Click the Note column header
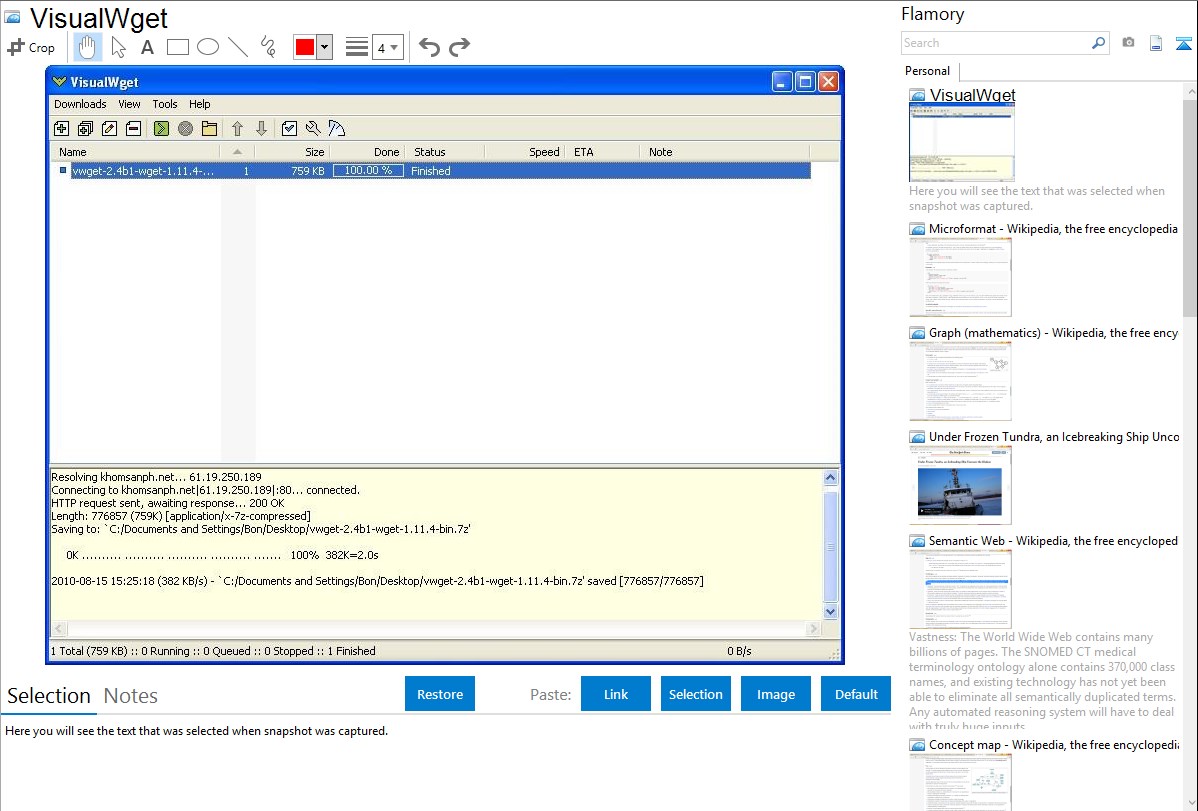 pyautogui.click(x=725, y=152)
